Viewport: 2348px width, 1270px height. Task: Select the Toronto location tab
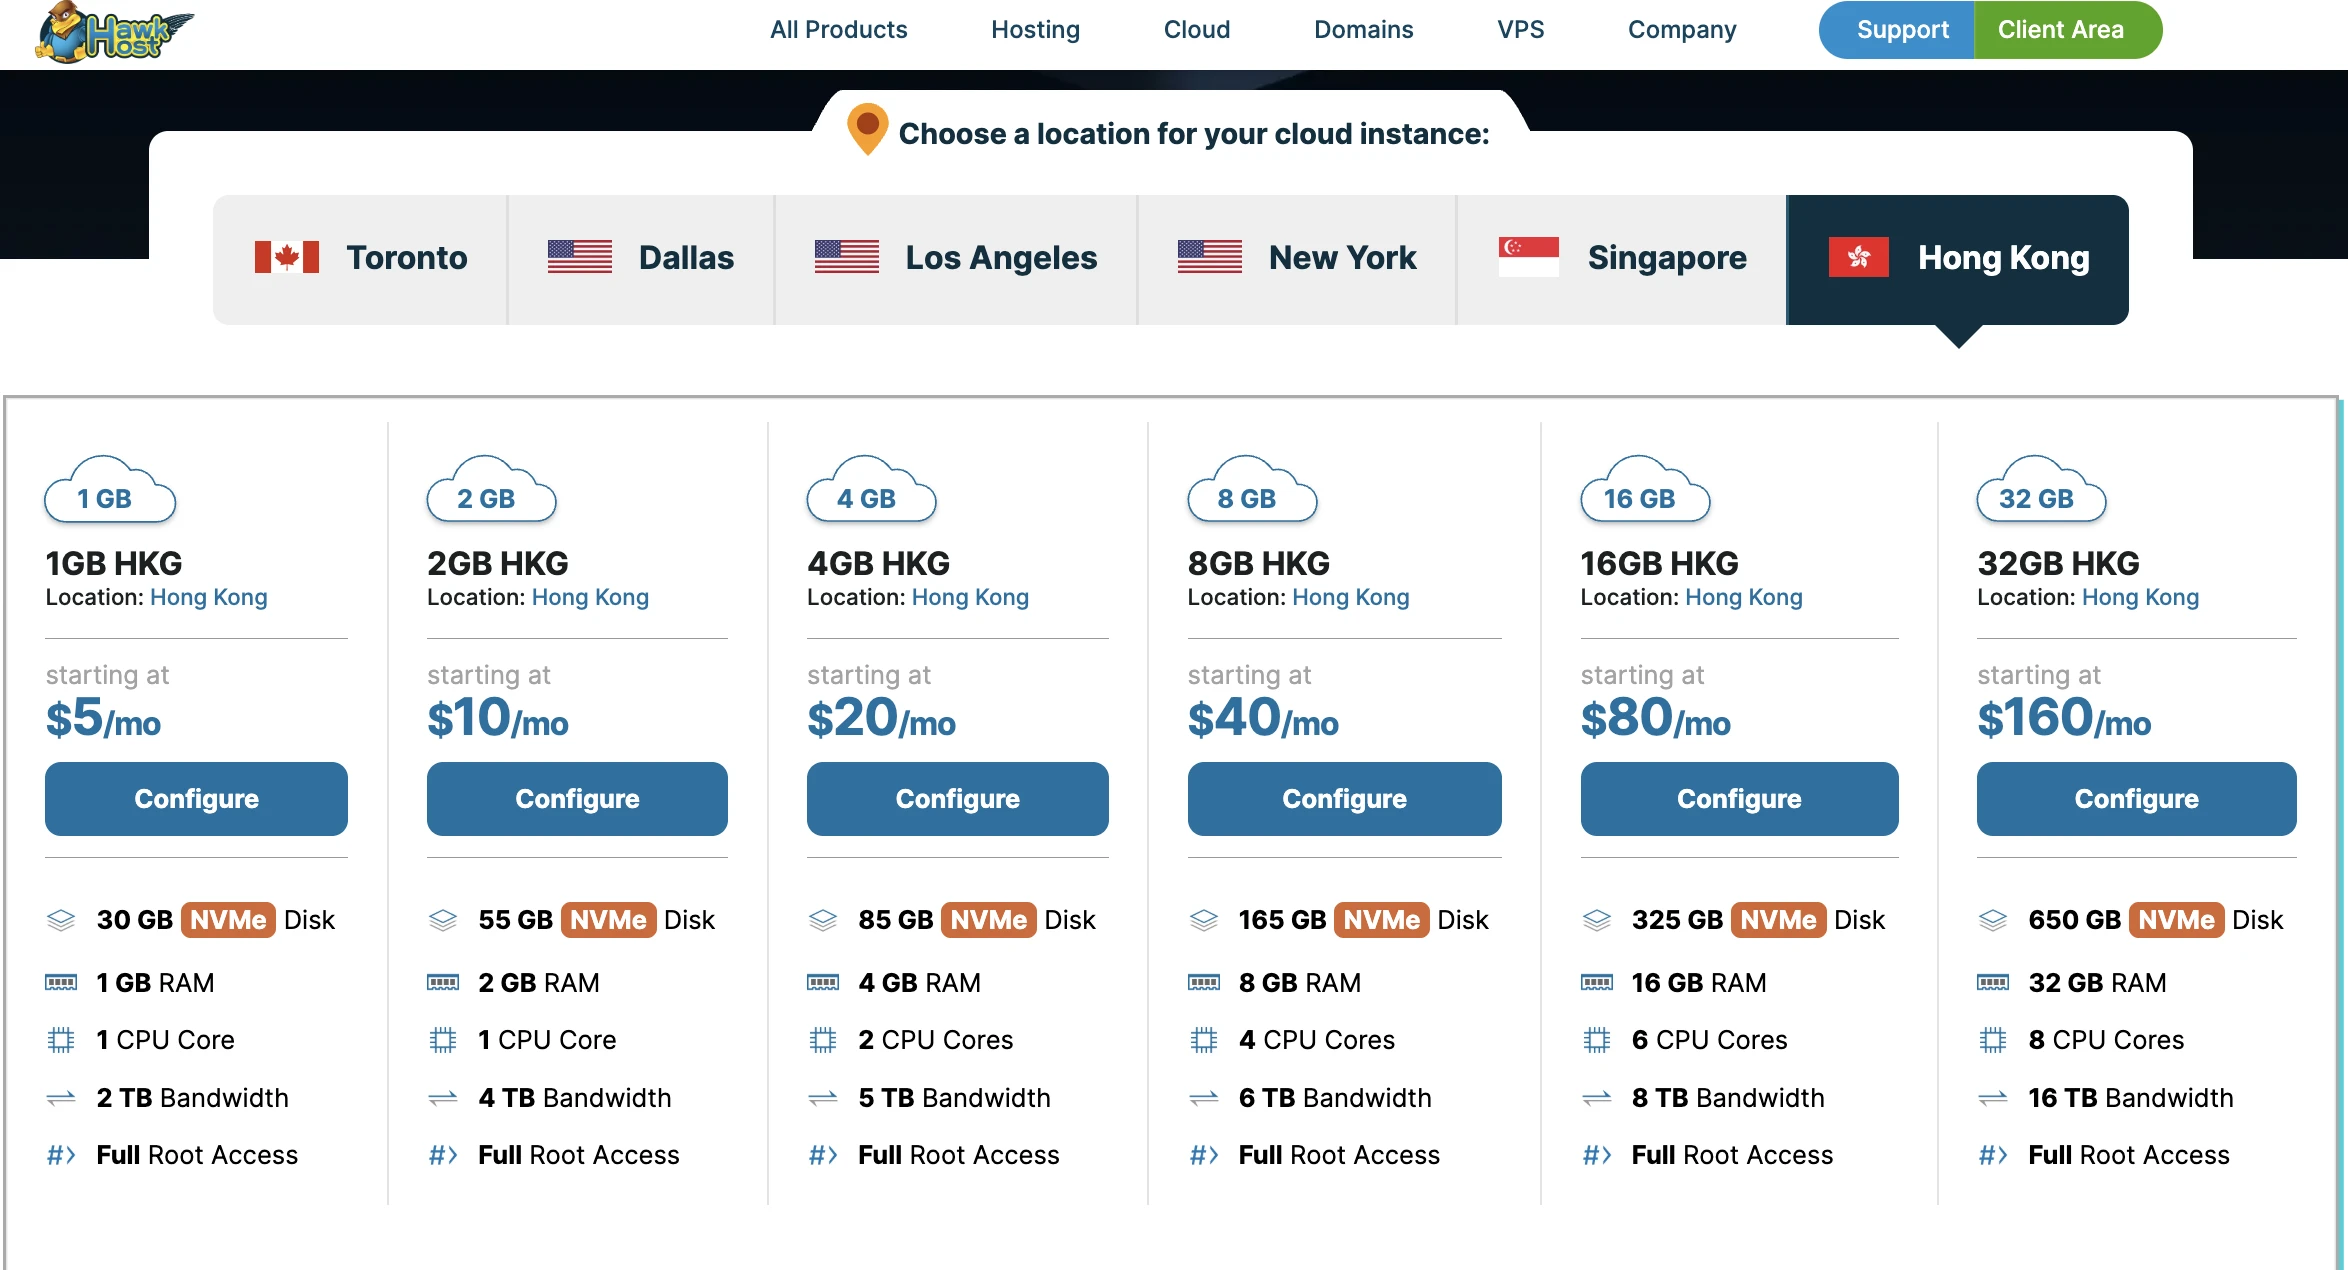coord(360,259)
